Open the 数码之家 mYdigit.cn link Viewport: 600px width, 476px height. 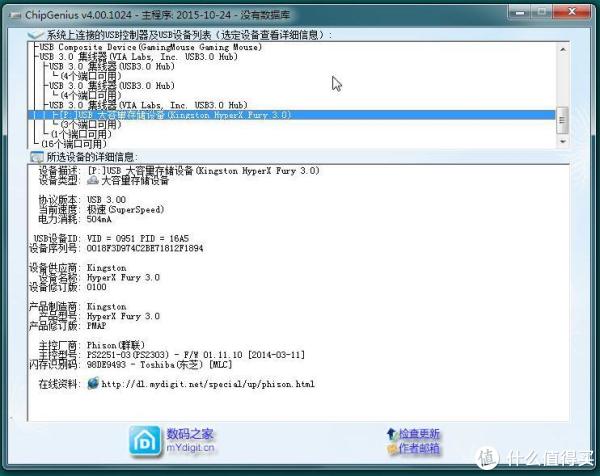pos(190,441)
